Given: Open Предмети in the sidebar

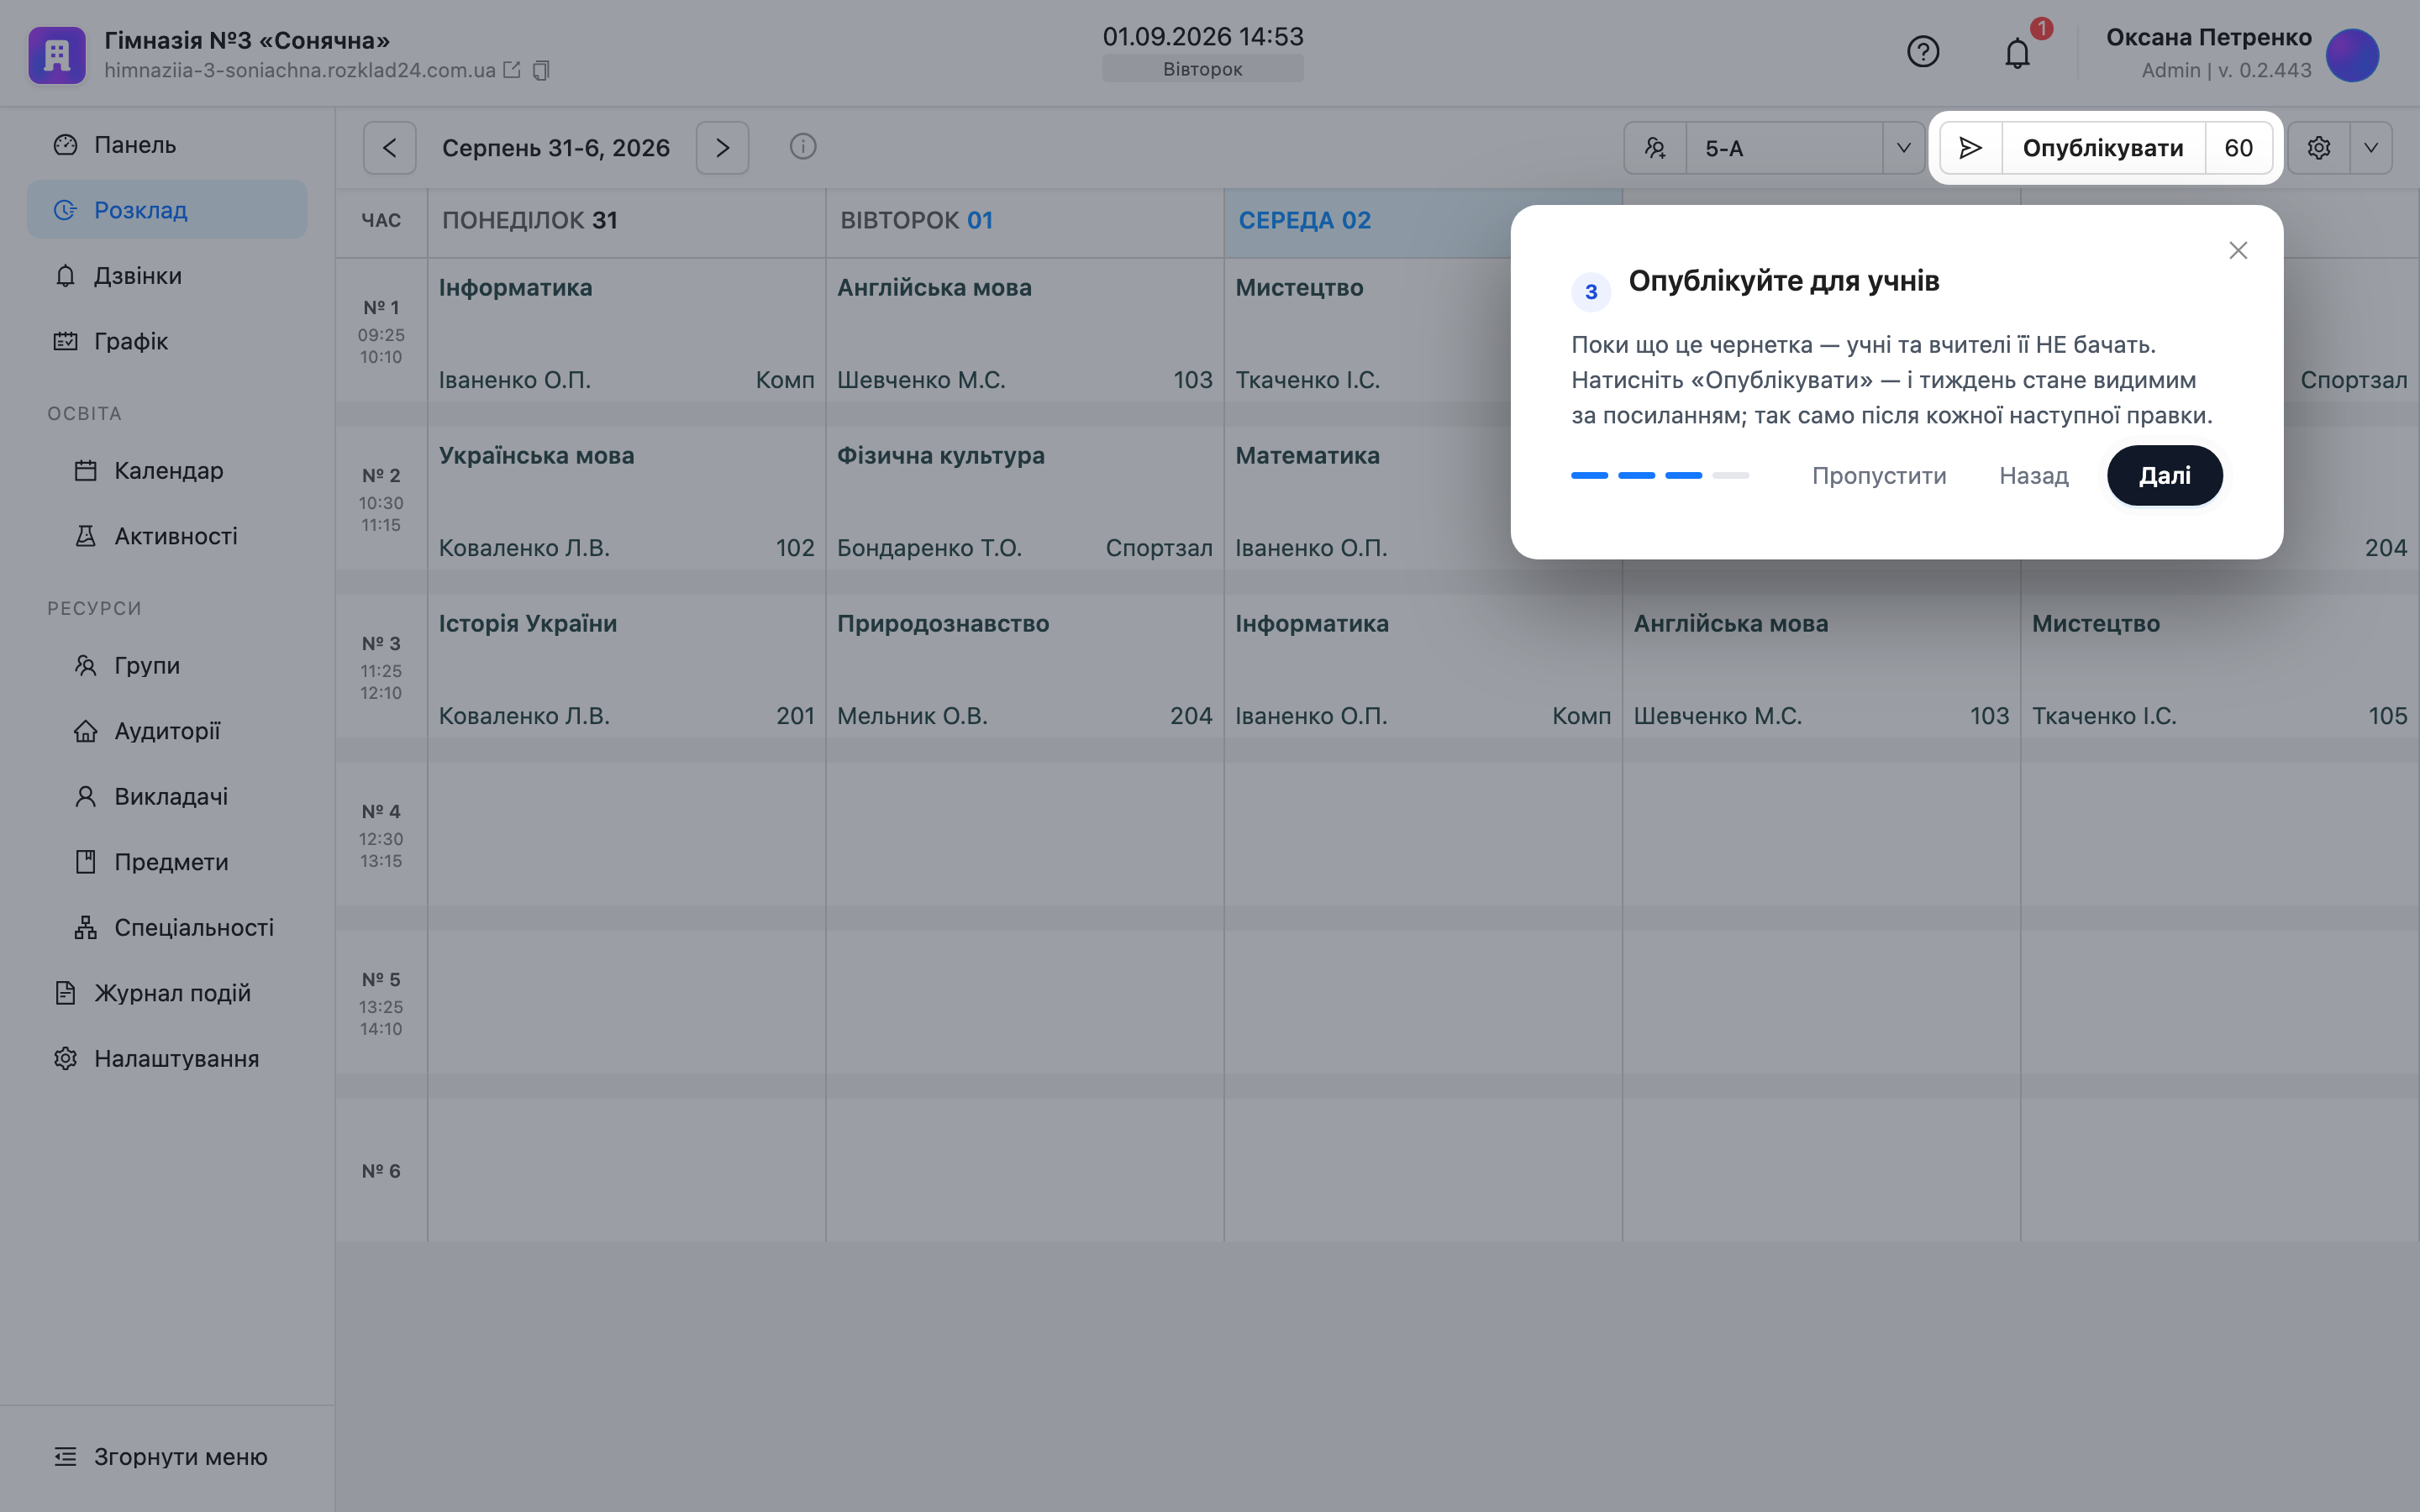Looking at the screenshot, I should [167, 862].
